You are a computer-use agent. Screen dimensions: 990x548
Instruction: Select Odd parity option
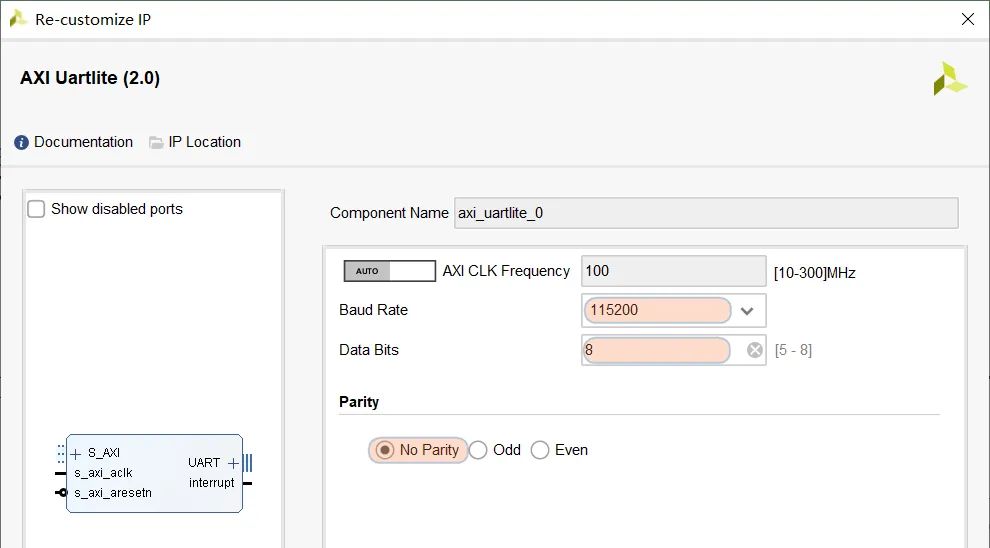(x=478, y=450)
